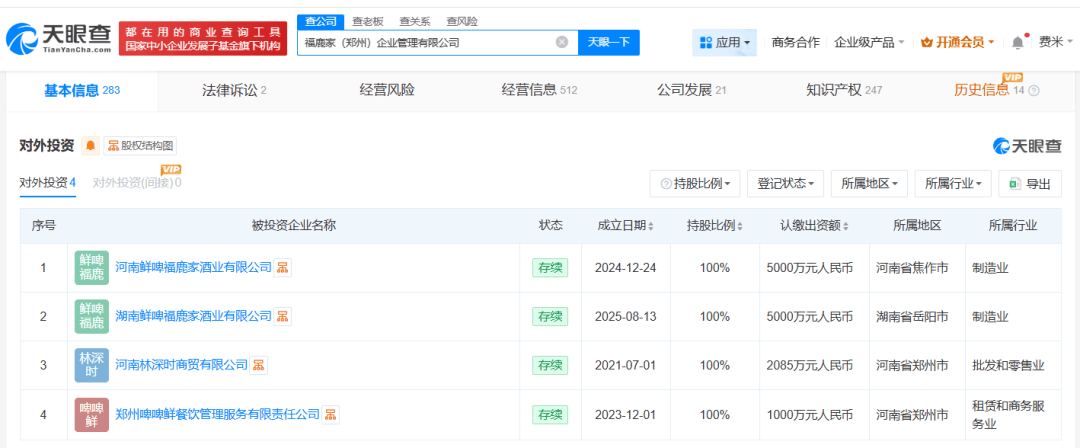Viewport: 1080px width, 448px height.
Task: Click the TianYanCha logo in the header
Action: click(x=58, y=39)
